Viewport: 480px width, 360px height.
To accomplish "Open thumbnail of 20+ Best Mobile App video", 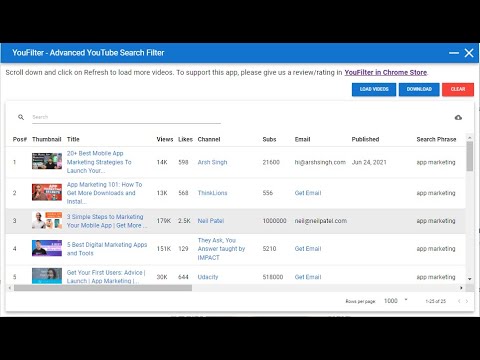I will point(47,161).
